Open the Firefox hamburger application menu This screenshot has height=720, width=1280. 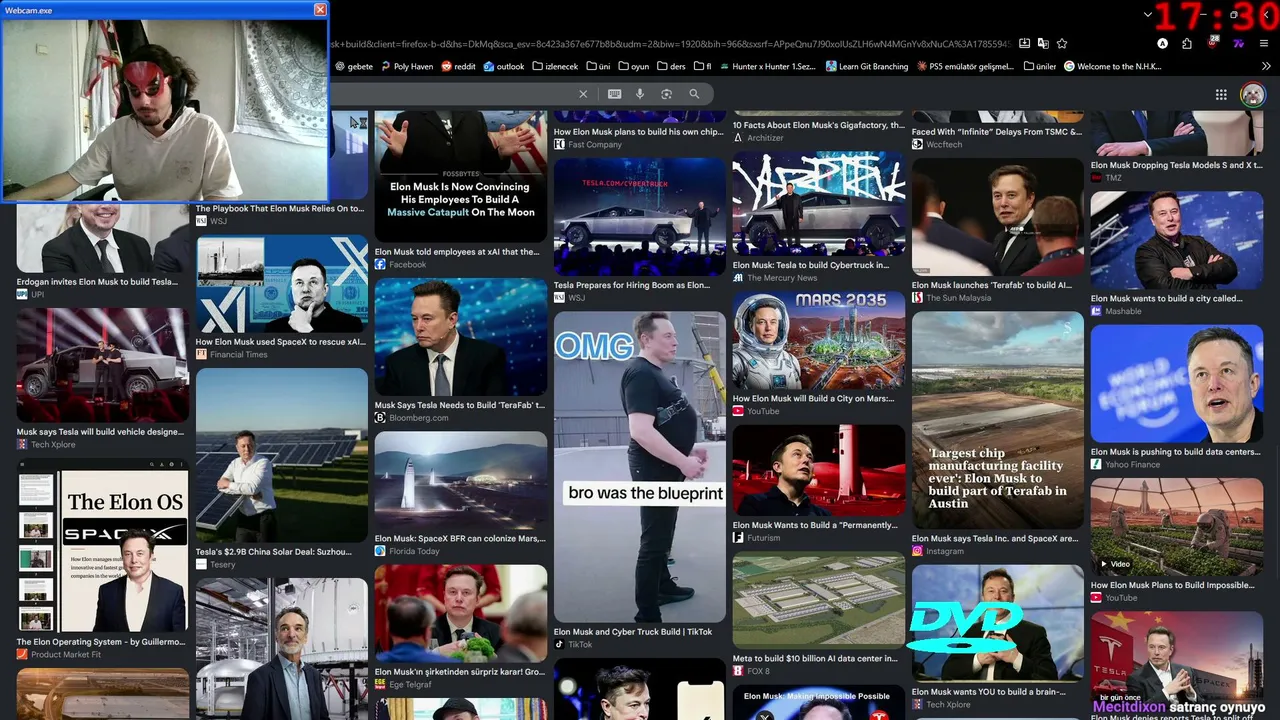pyautogui.click(x=1264, y=44)
